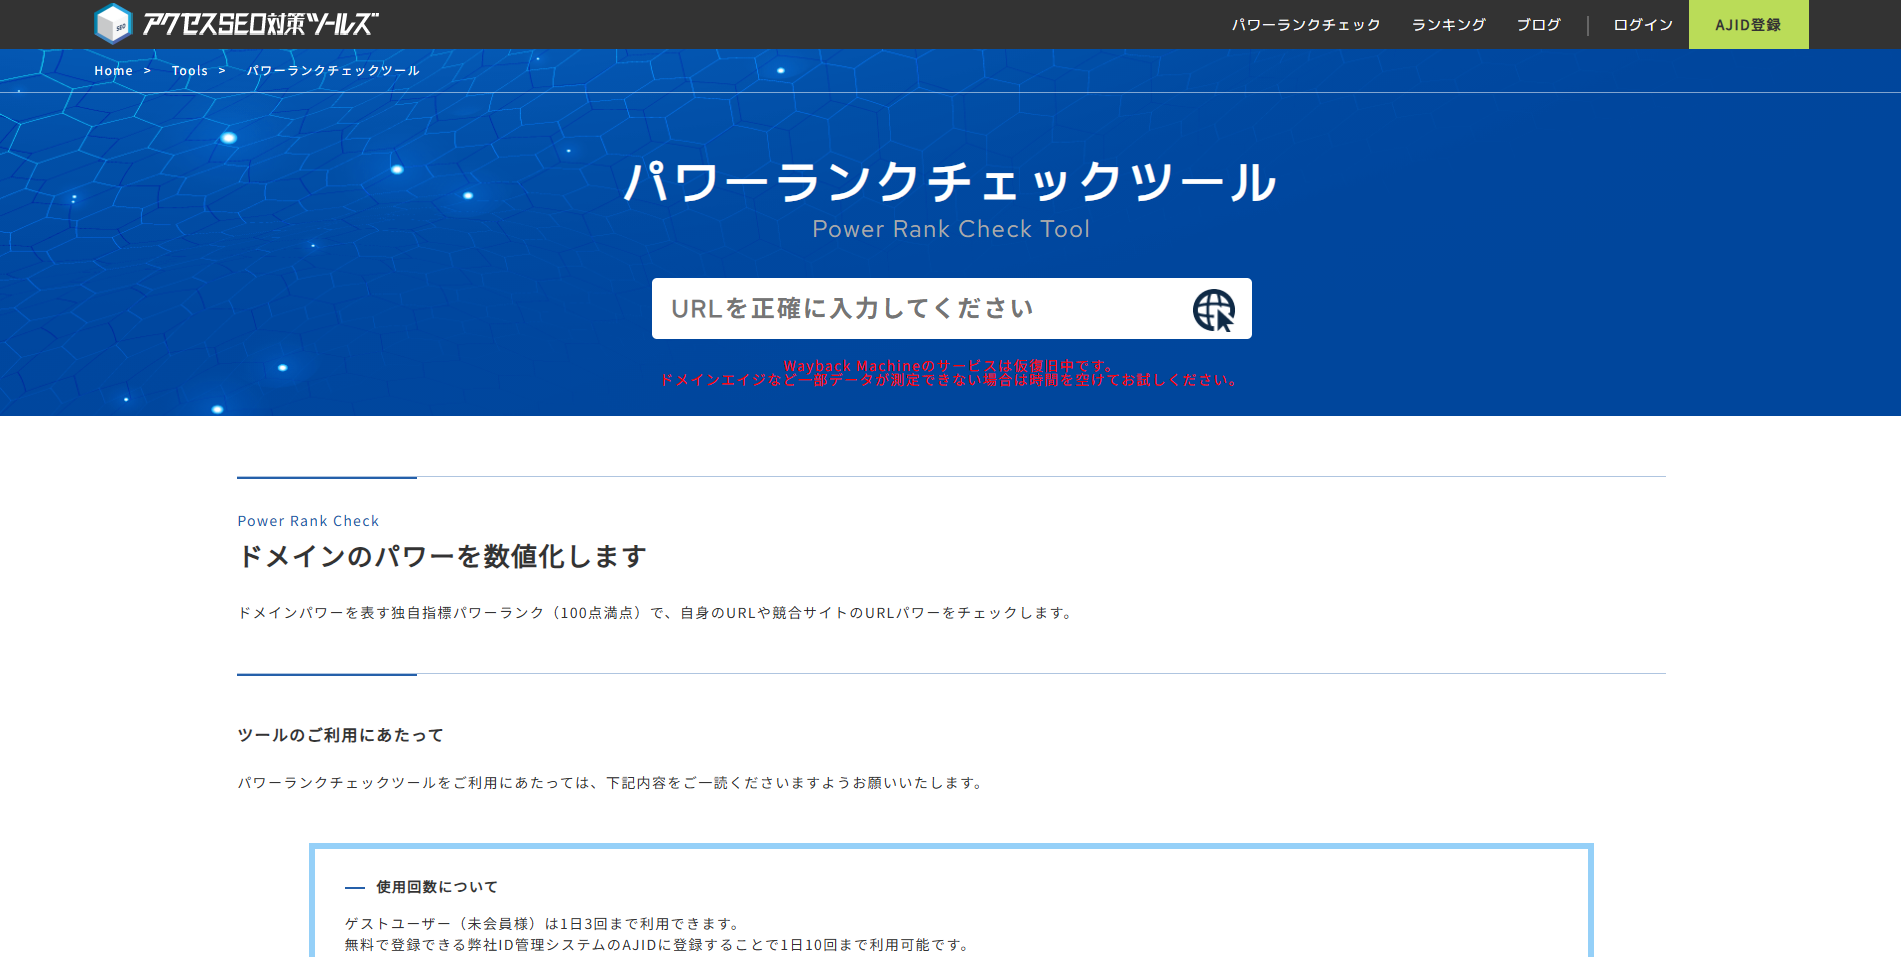1901x957 pixels.
Task: Click the red Wayback Machine notice text
Action: click(x=948, y=366)
